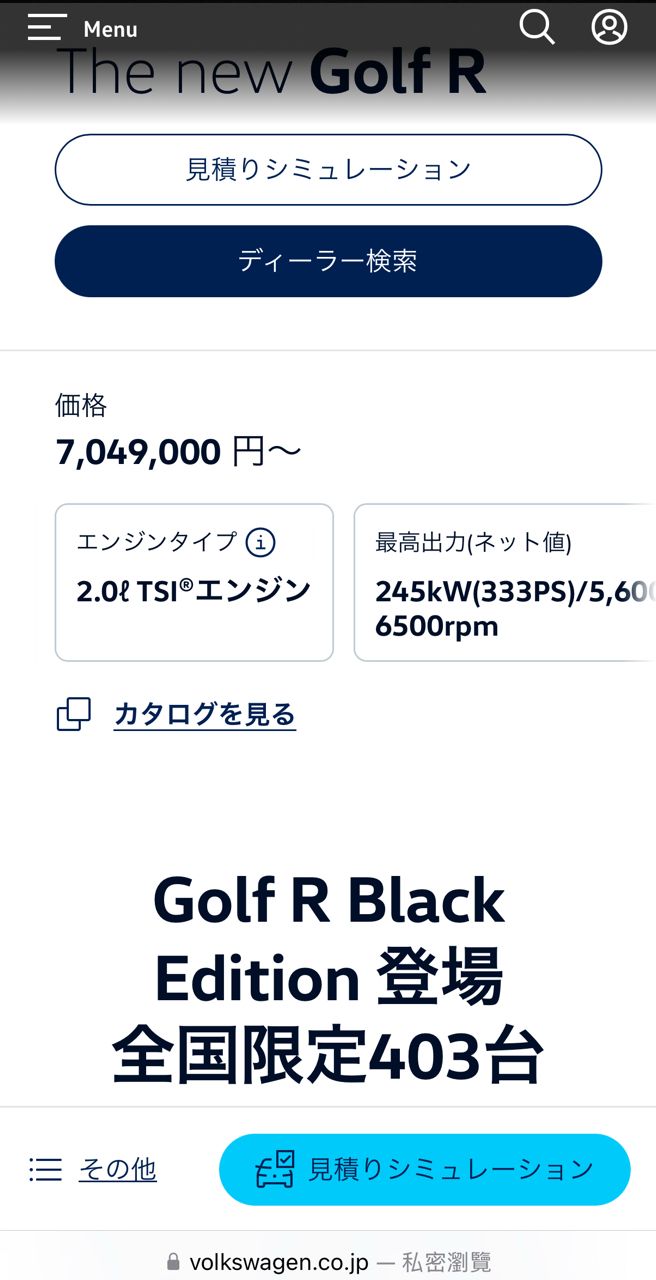This screenshot has height=1280, width=656.
Task: Open the user account icon
Action: (x=609, y=27)
